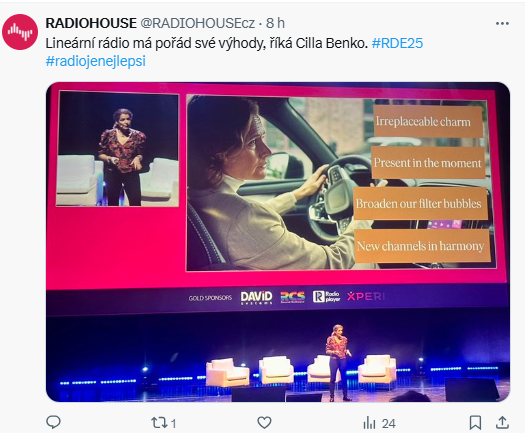The width and height of the screenshot is (525, 433).
Task: Follow the #RDE25 hashtag
Action: click(397, 43)
